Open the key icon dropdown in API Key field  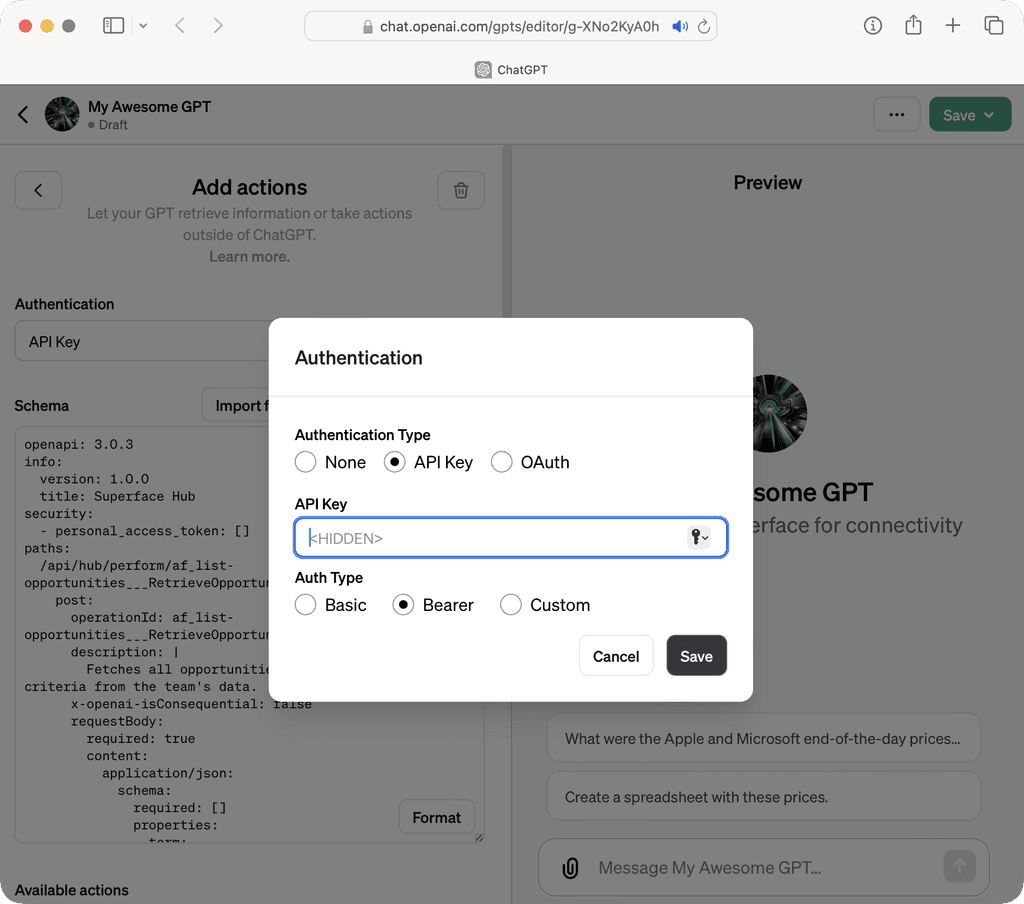(699, 537)
